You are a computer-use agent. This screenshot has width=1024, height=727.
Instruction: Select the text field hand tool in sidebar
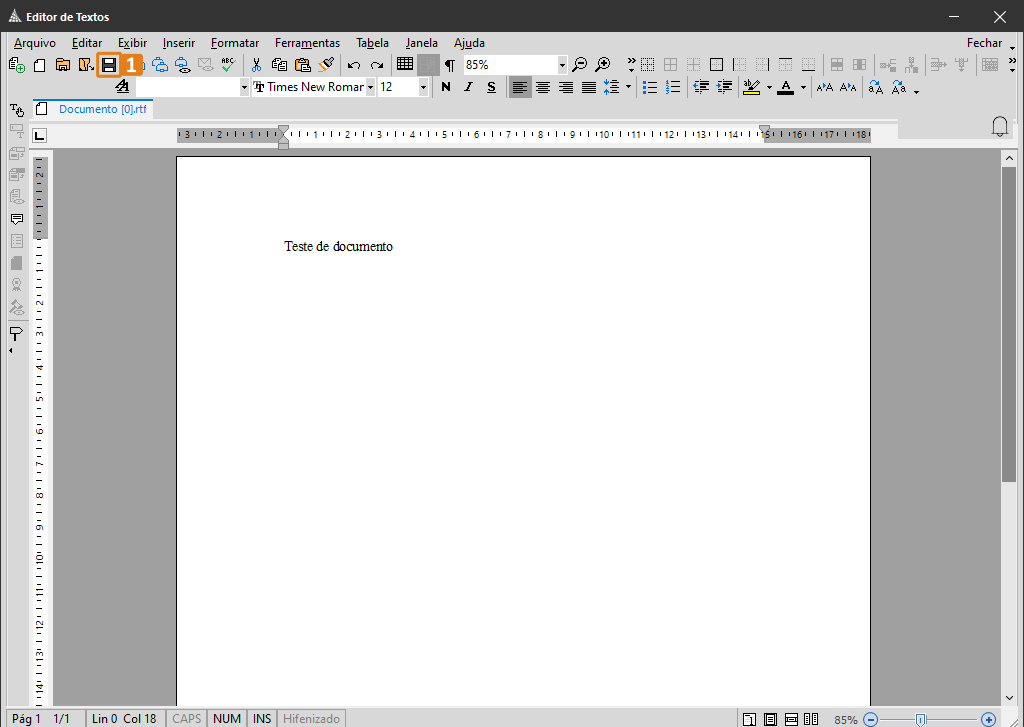coord(17,110)
